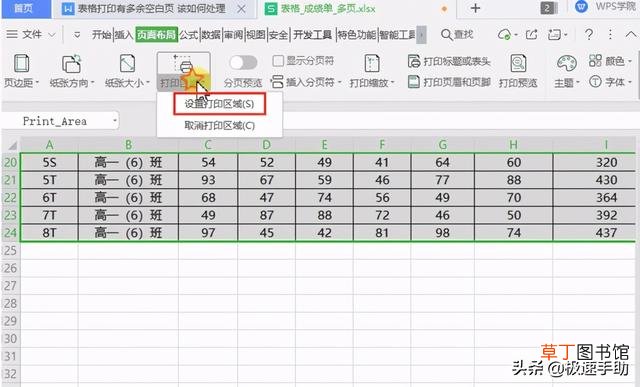Screen dimensions: 640x387
Task: Click cell containing 97
Action: tap(208, 233)
